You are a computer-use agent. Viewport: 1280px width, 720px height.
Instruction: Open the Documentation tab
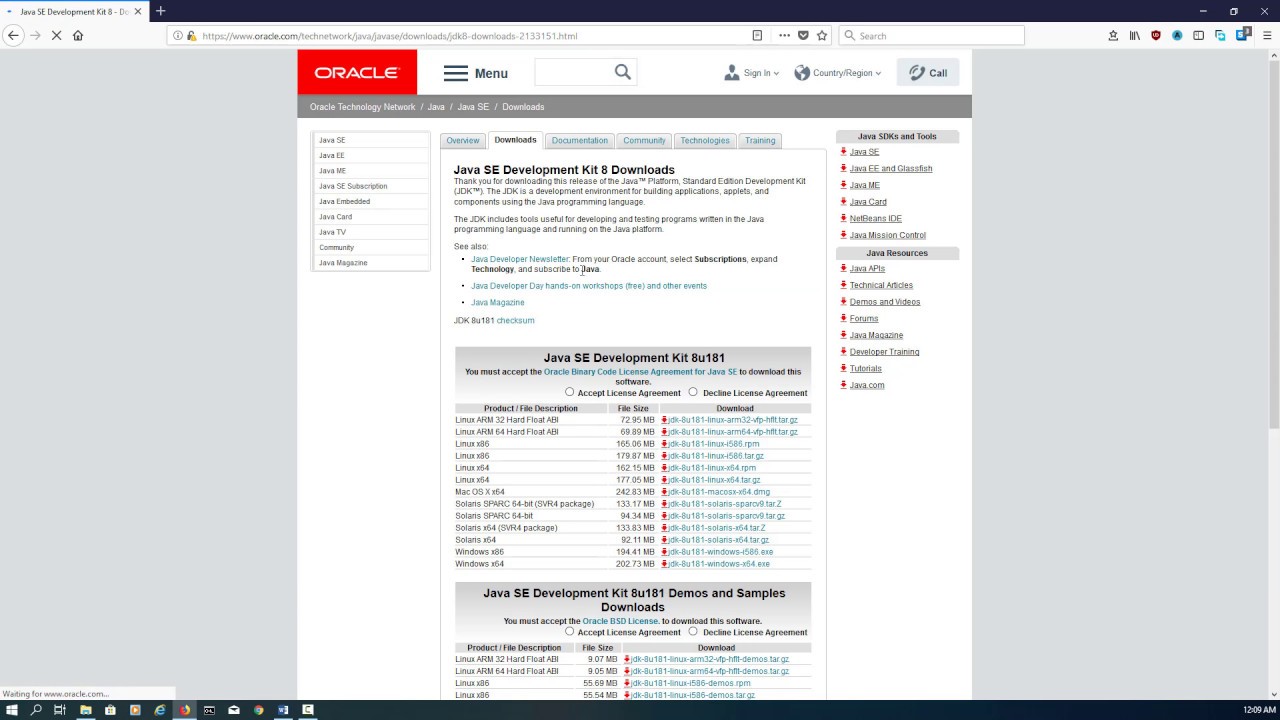pos(579,140)
